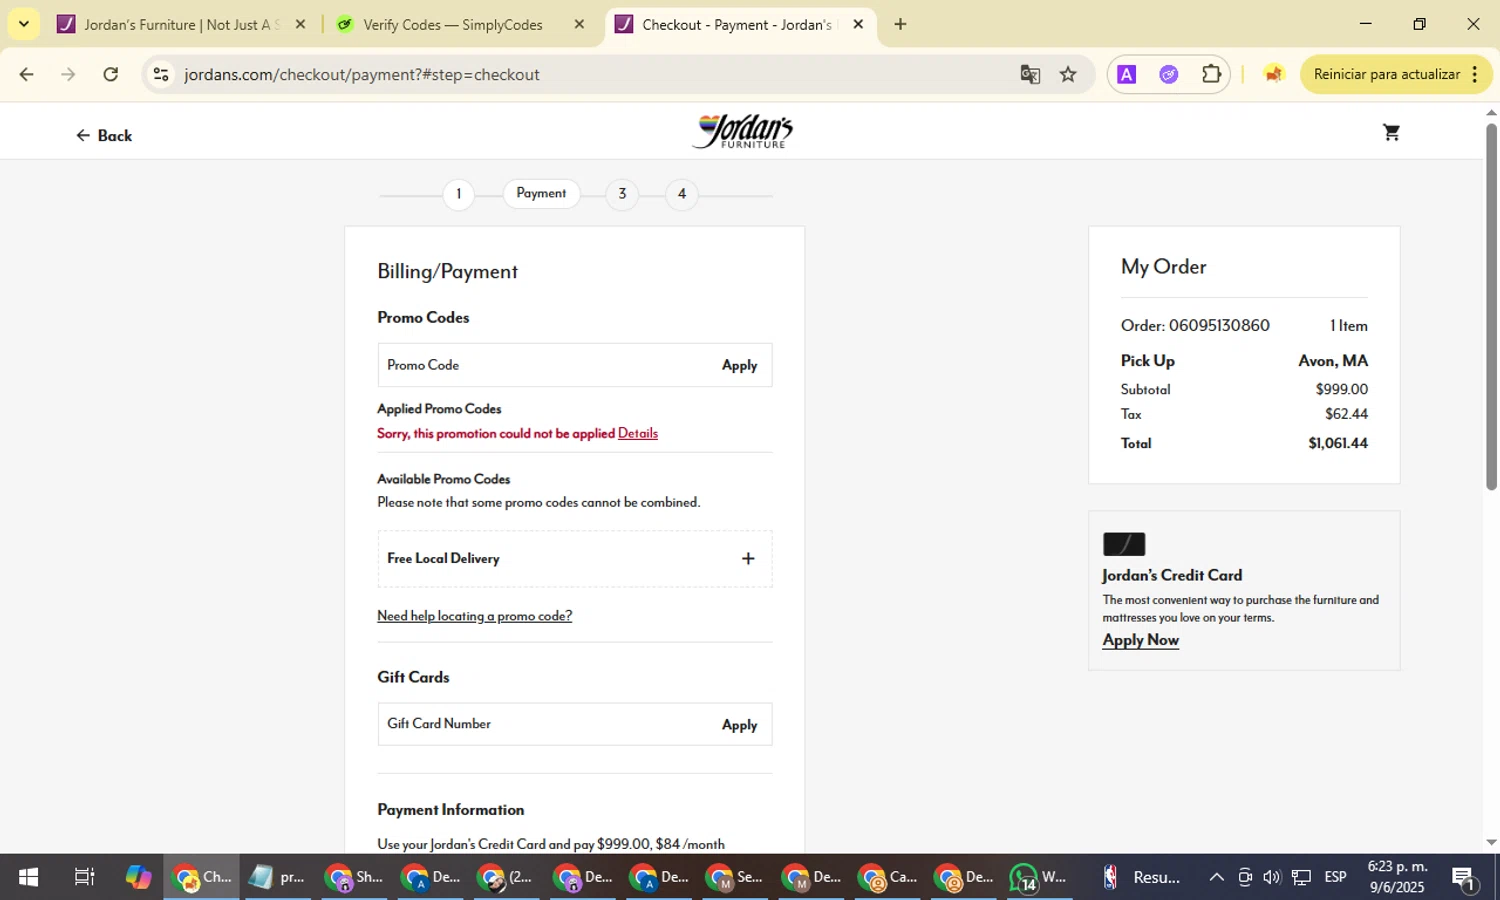Open the 'Sh...' Chrome taskbar window
The image size is (1500, 900).
(x=355, y=877)
